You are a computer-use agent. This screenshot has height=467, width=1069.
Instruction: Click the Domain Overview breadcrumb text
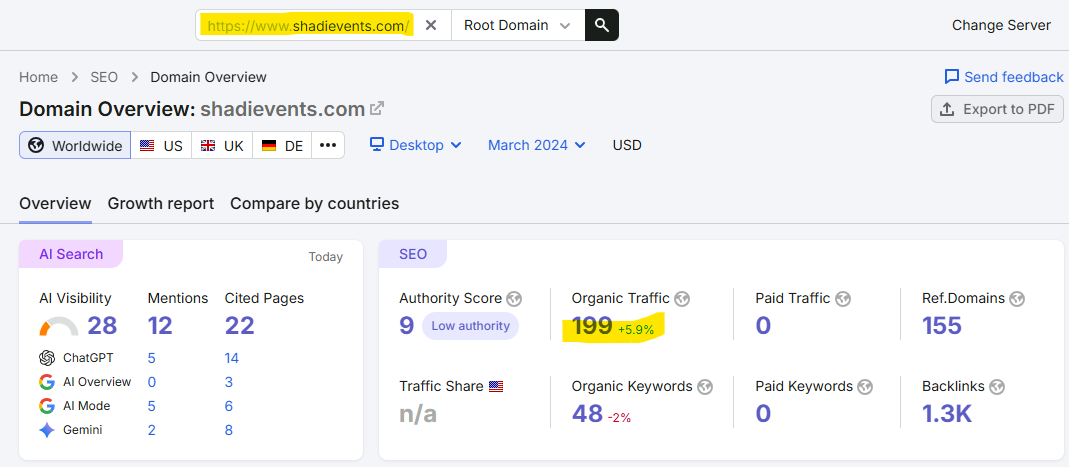pyautogui.click(x=209, y=77)
